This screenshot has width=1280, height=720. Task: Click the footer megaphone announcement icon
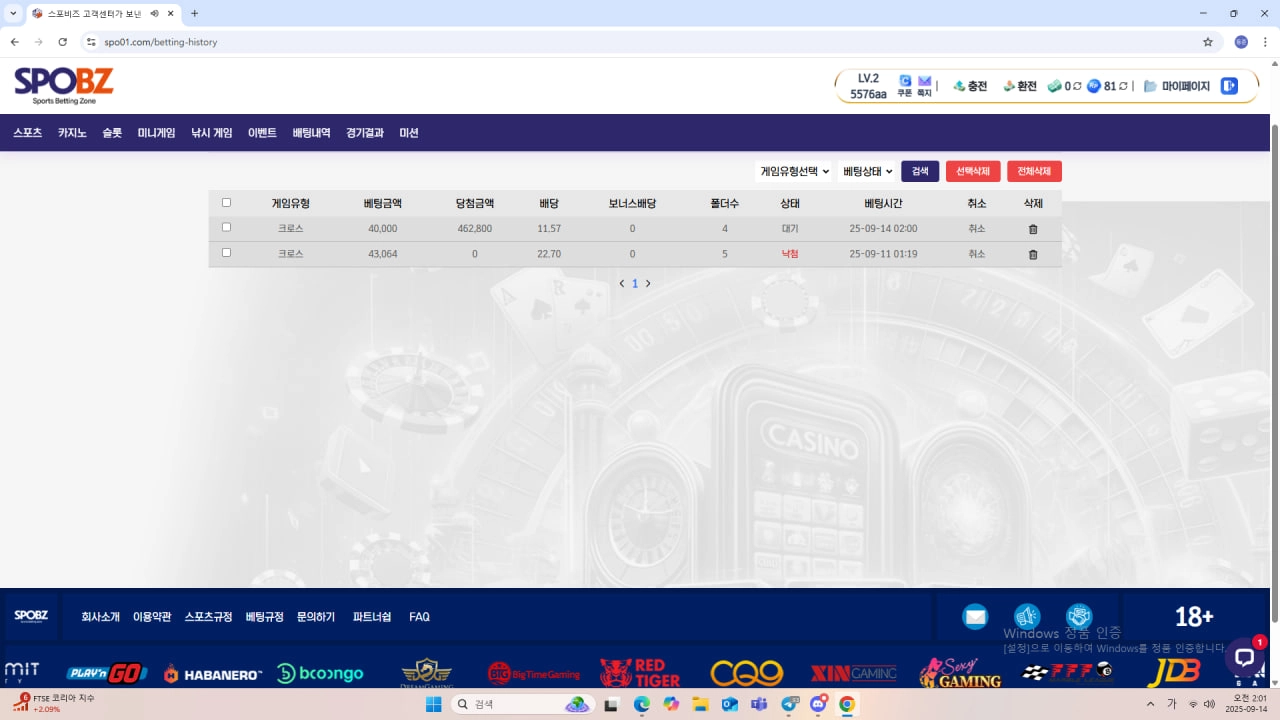[x=1027, y=617]
